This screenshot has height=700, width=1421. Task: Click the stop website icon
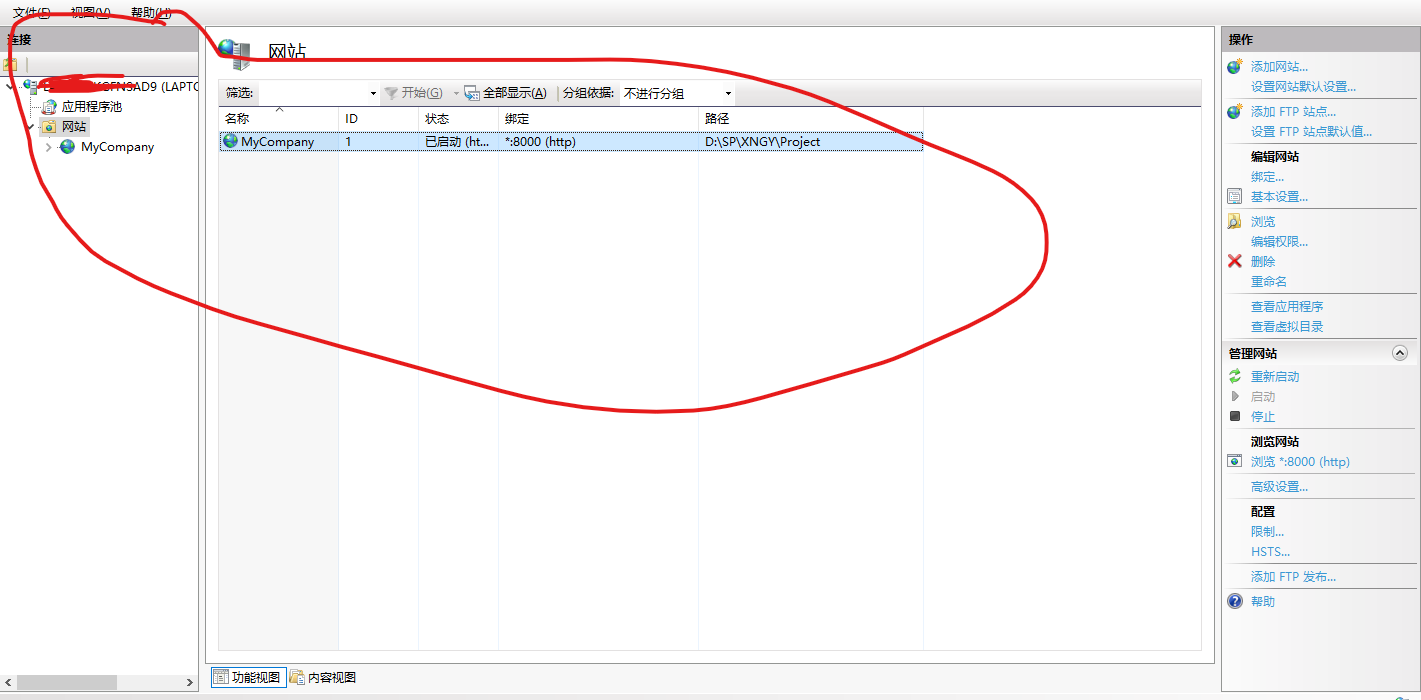[1235, 416]
